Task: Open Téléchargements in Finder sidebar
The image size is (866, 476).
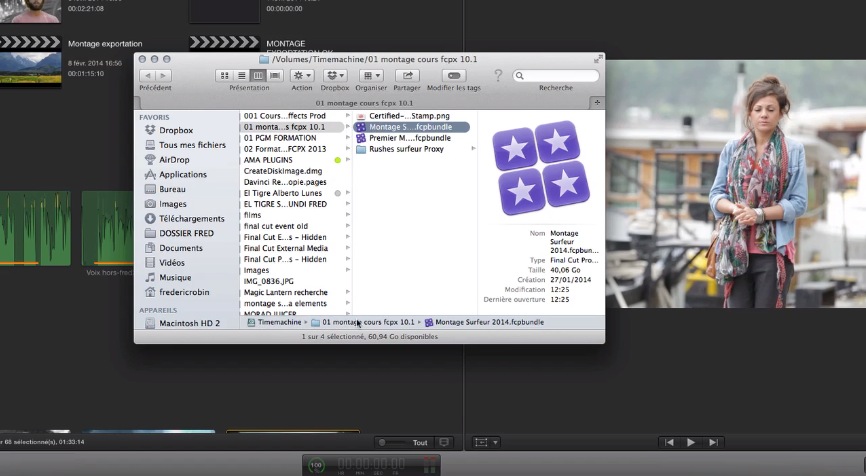Action: pyautogui.click(x=191, y=219)
